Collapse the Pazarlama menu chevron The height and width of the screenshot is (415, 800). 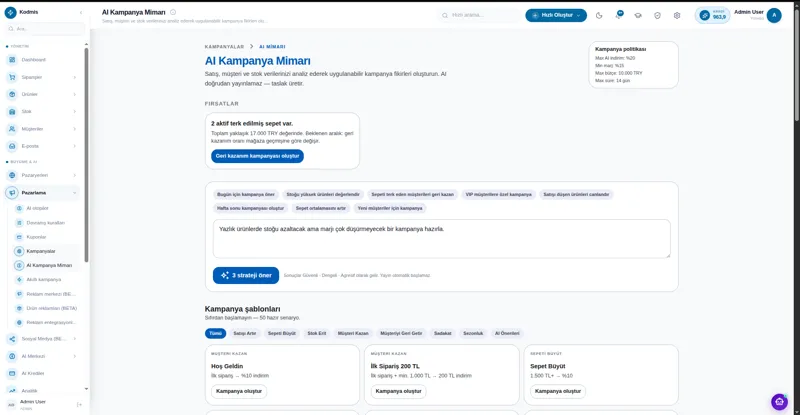pos(74,193)
